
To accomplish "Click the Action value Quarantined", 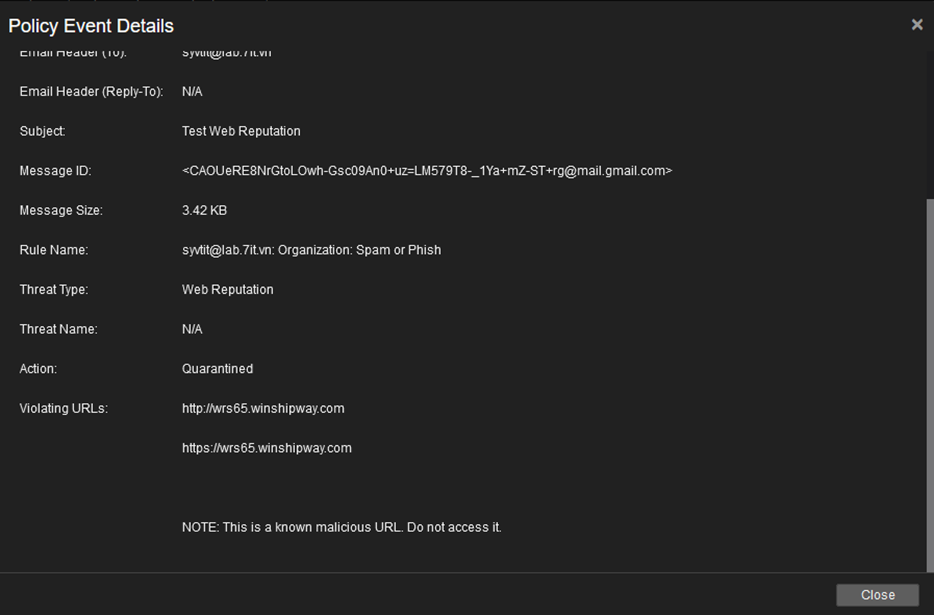I will tap(217, 369).
